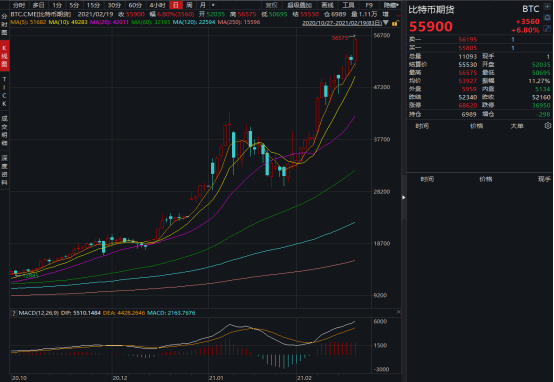Add BTC to watchlist with plus icon
The image size is (554, 382).
pos(547,6)
